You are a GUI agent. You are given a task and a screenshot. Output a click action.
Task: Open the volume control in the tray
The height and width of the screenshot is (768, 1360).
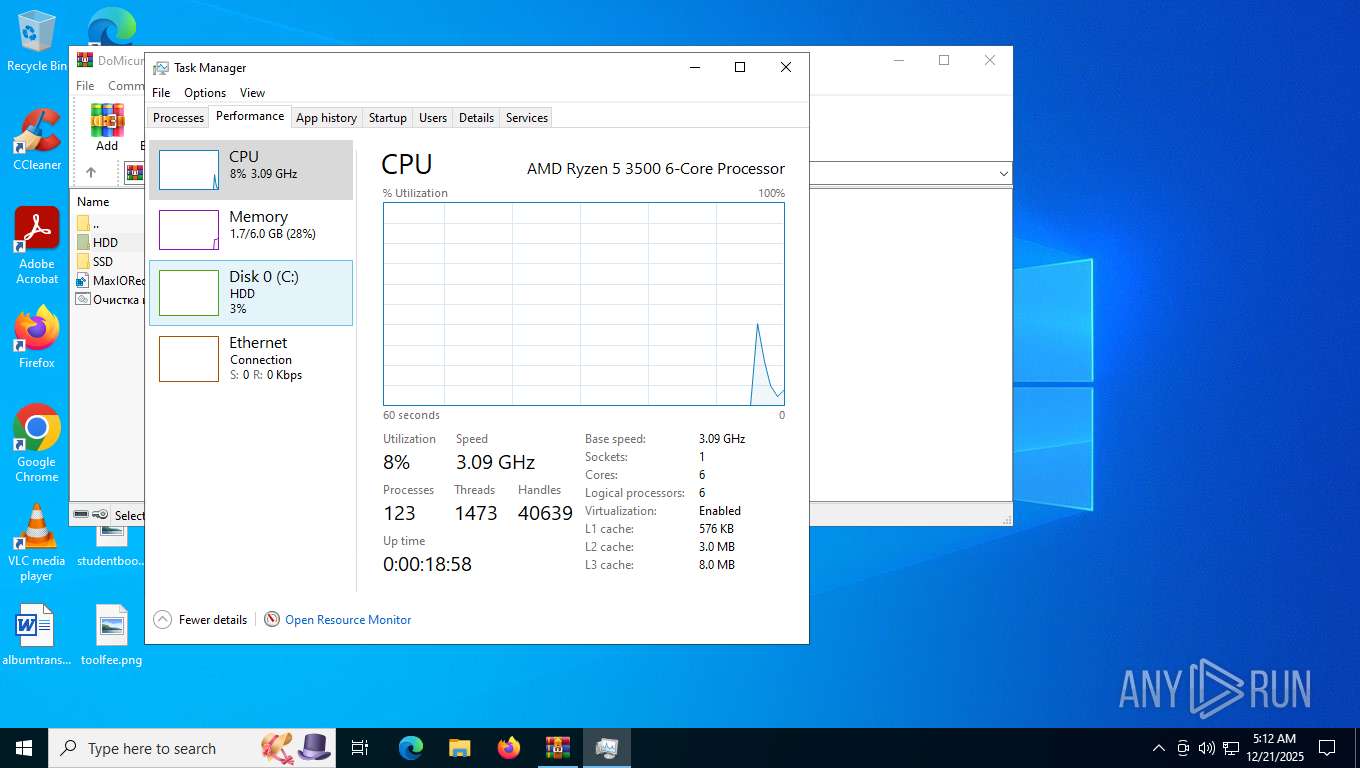[x=1207, y=748]
